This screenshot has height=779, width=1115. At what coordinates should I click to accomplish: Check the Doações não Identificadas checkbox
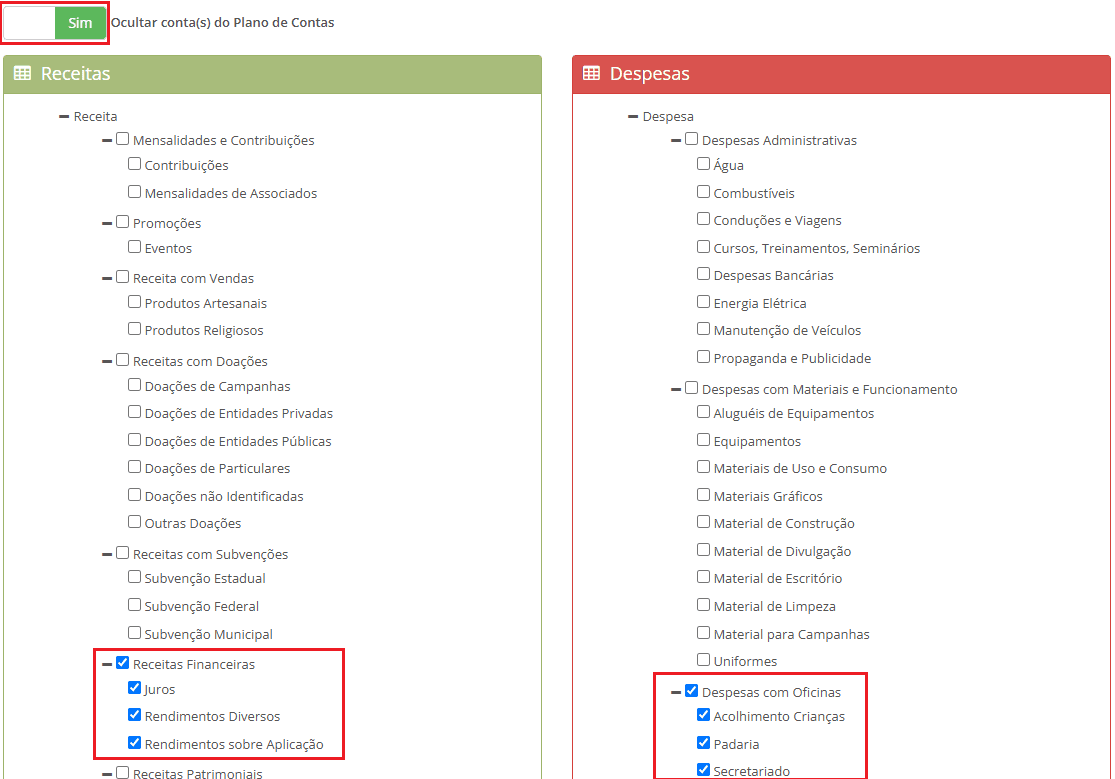134,494
